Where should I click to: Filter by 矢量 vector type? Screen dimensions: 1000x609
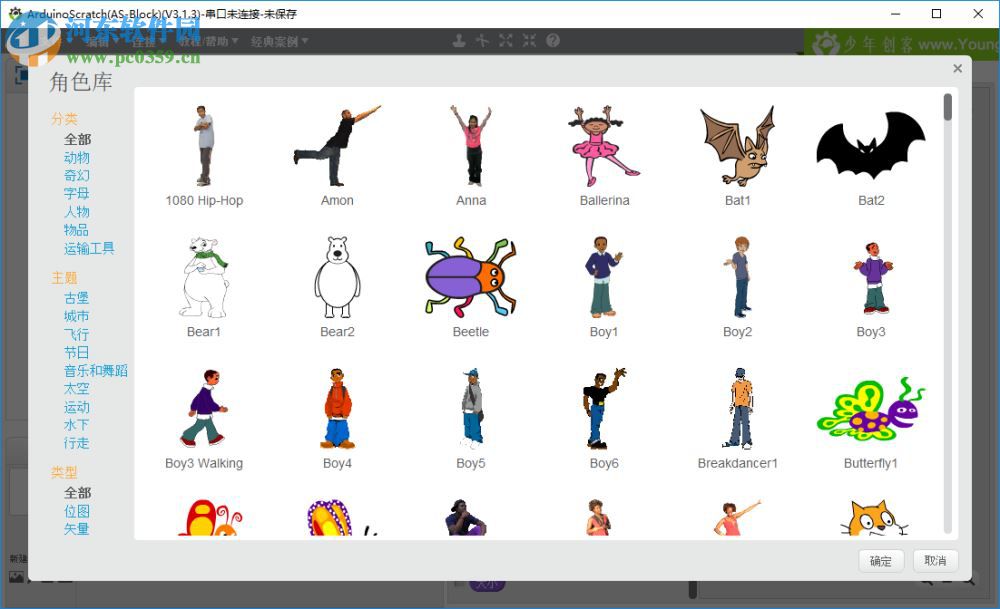click(77, 529)
